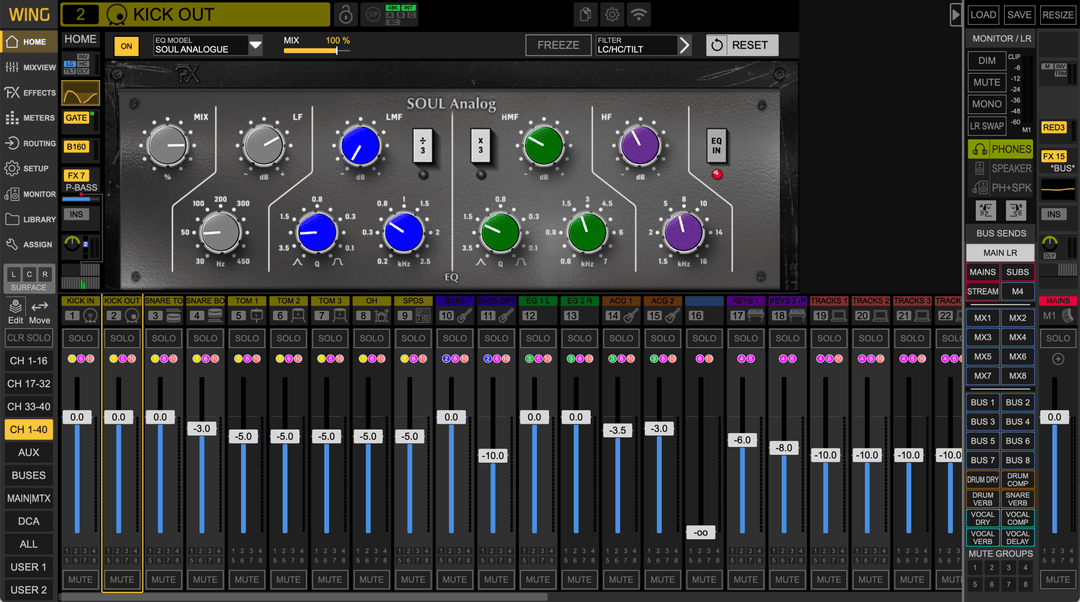The width and height of the screenshot is (1080, 602).
Task: Open the EQ MODEL dropdown
Action: 255,45
